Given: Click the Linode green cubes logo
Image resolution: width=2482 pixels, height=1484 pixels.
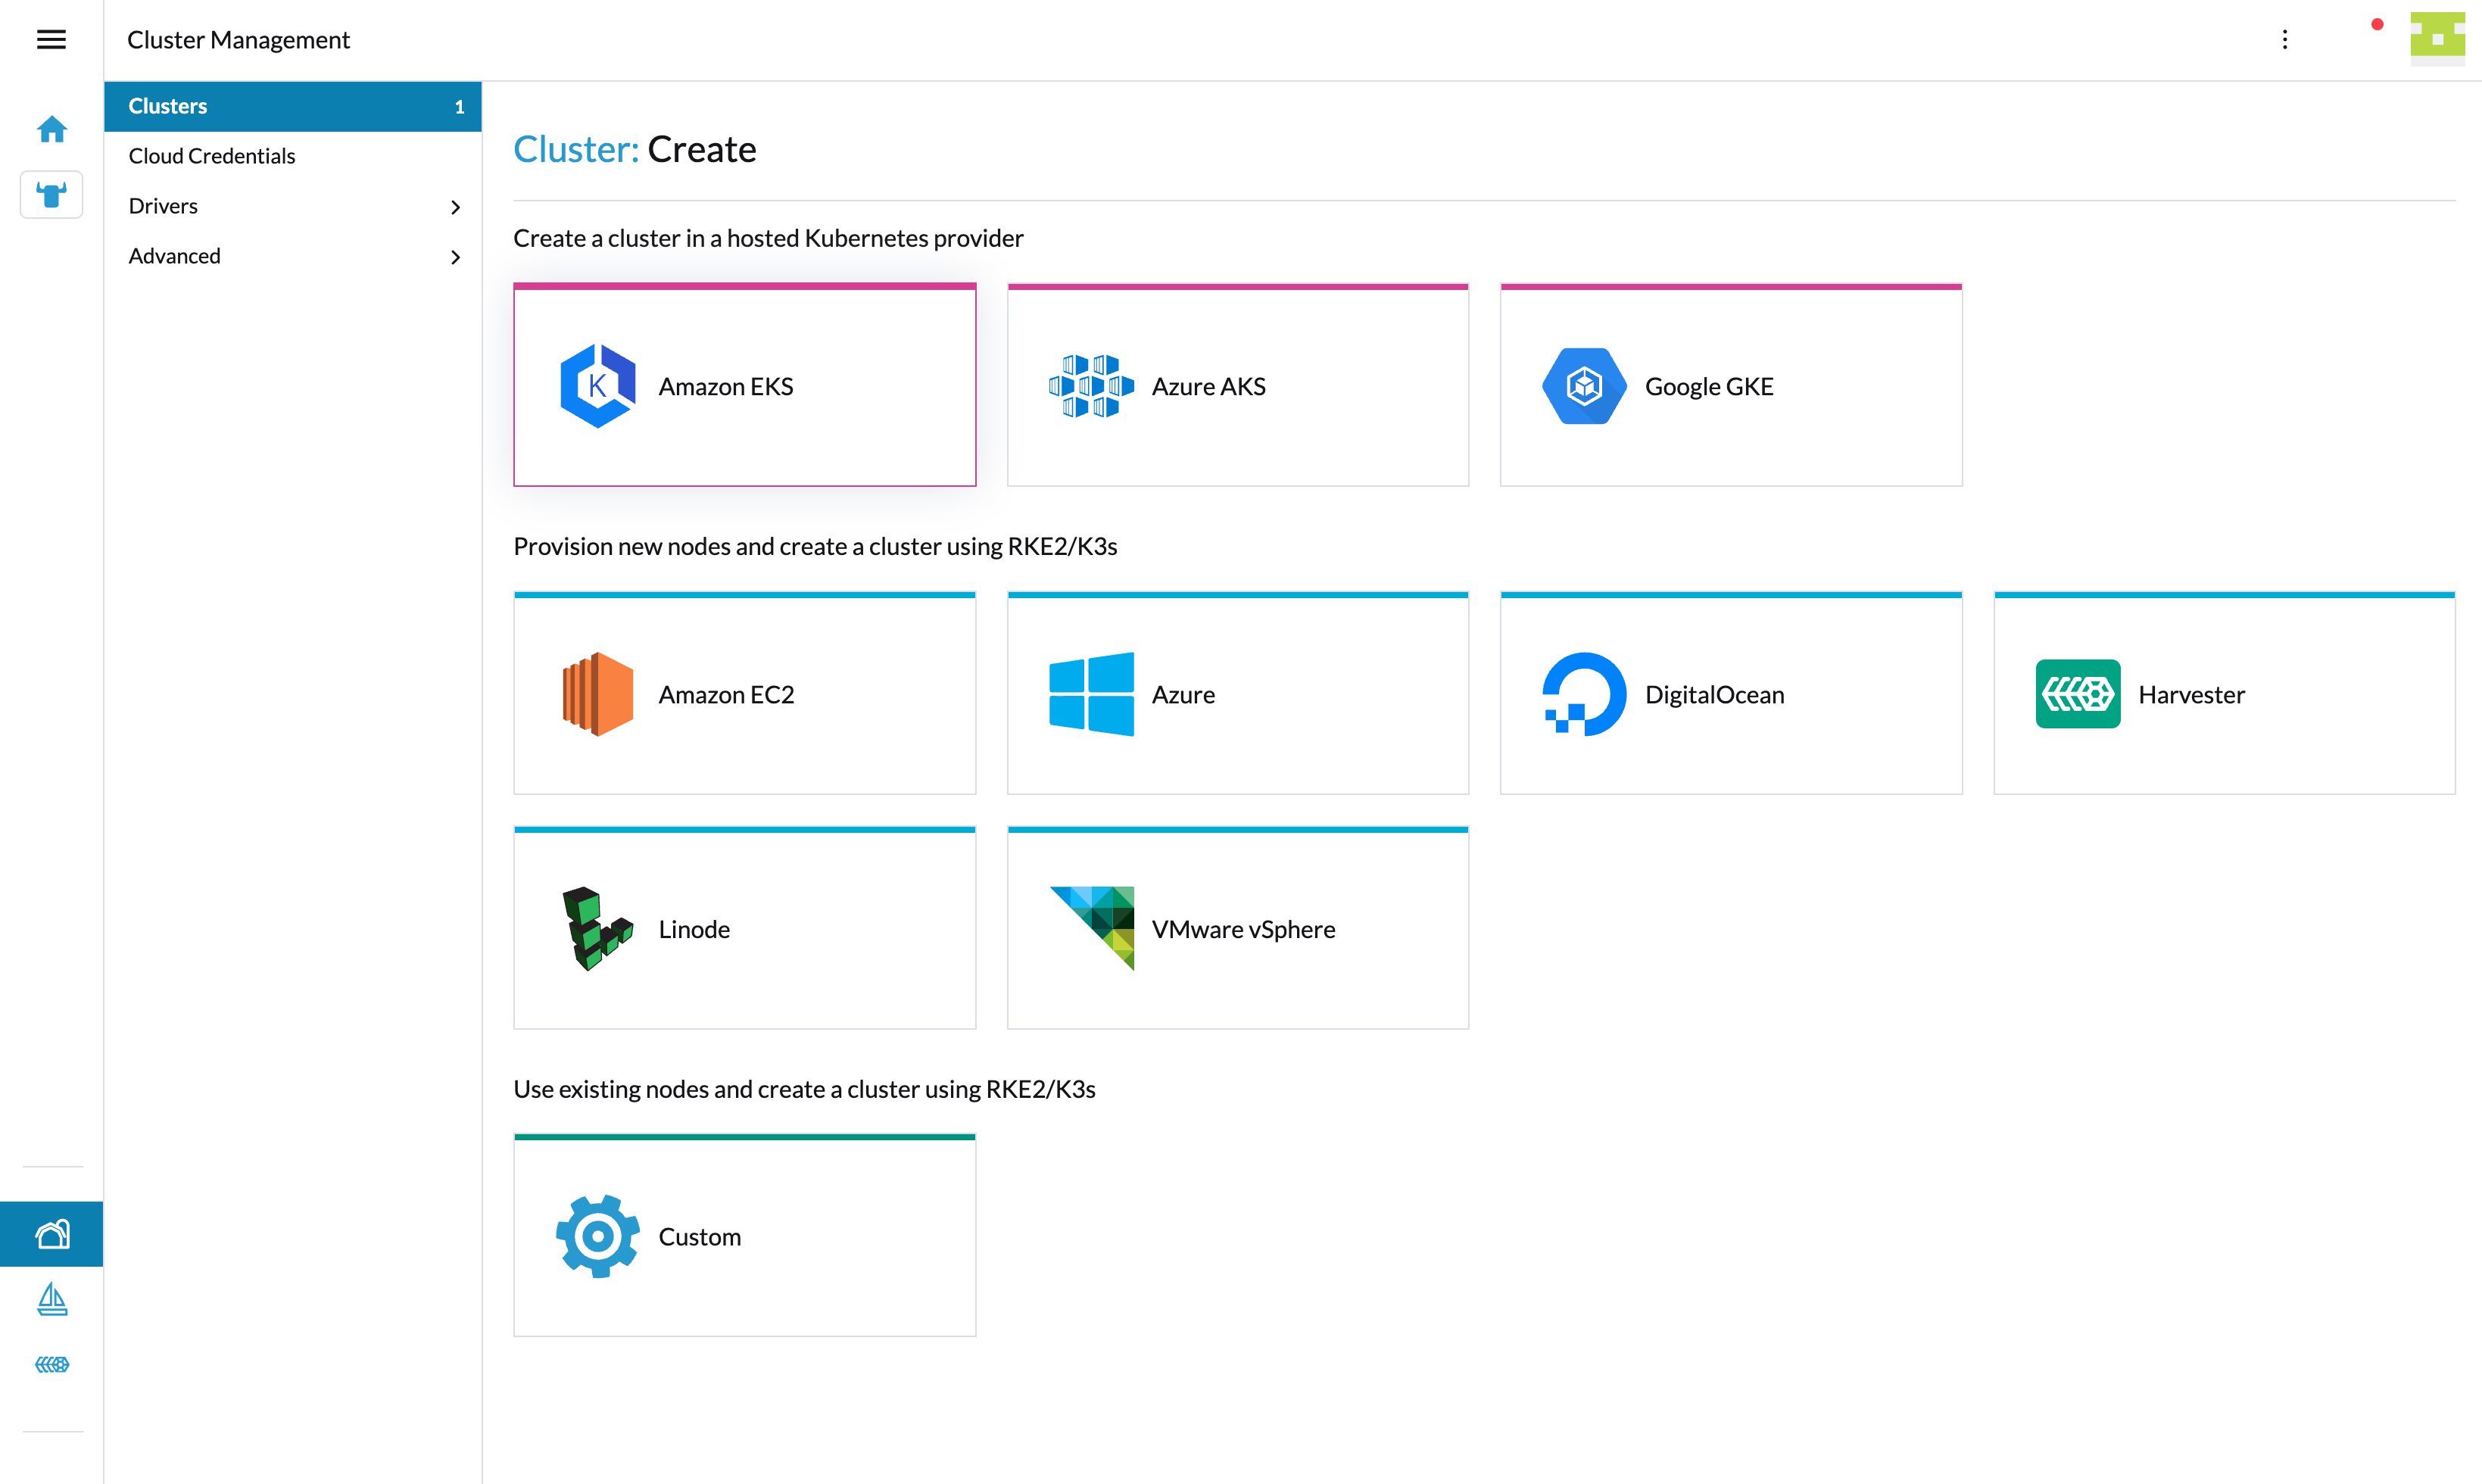Looking at the screenshot, I should click(x=597, y=929).
